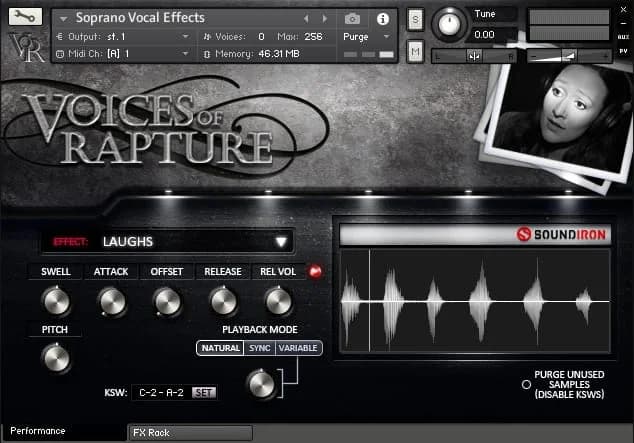Switch to the FX Rack tab
This screenshot has width=634, height=443.
190,433
